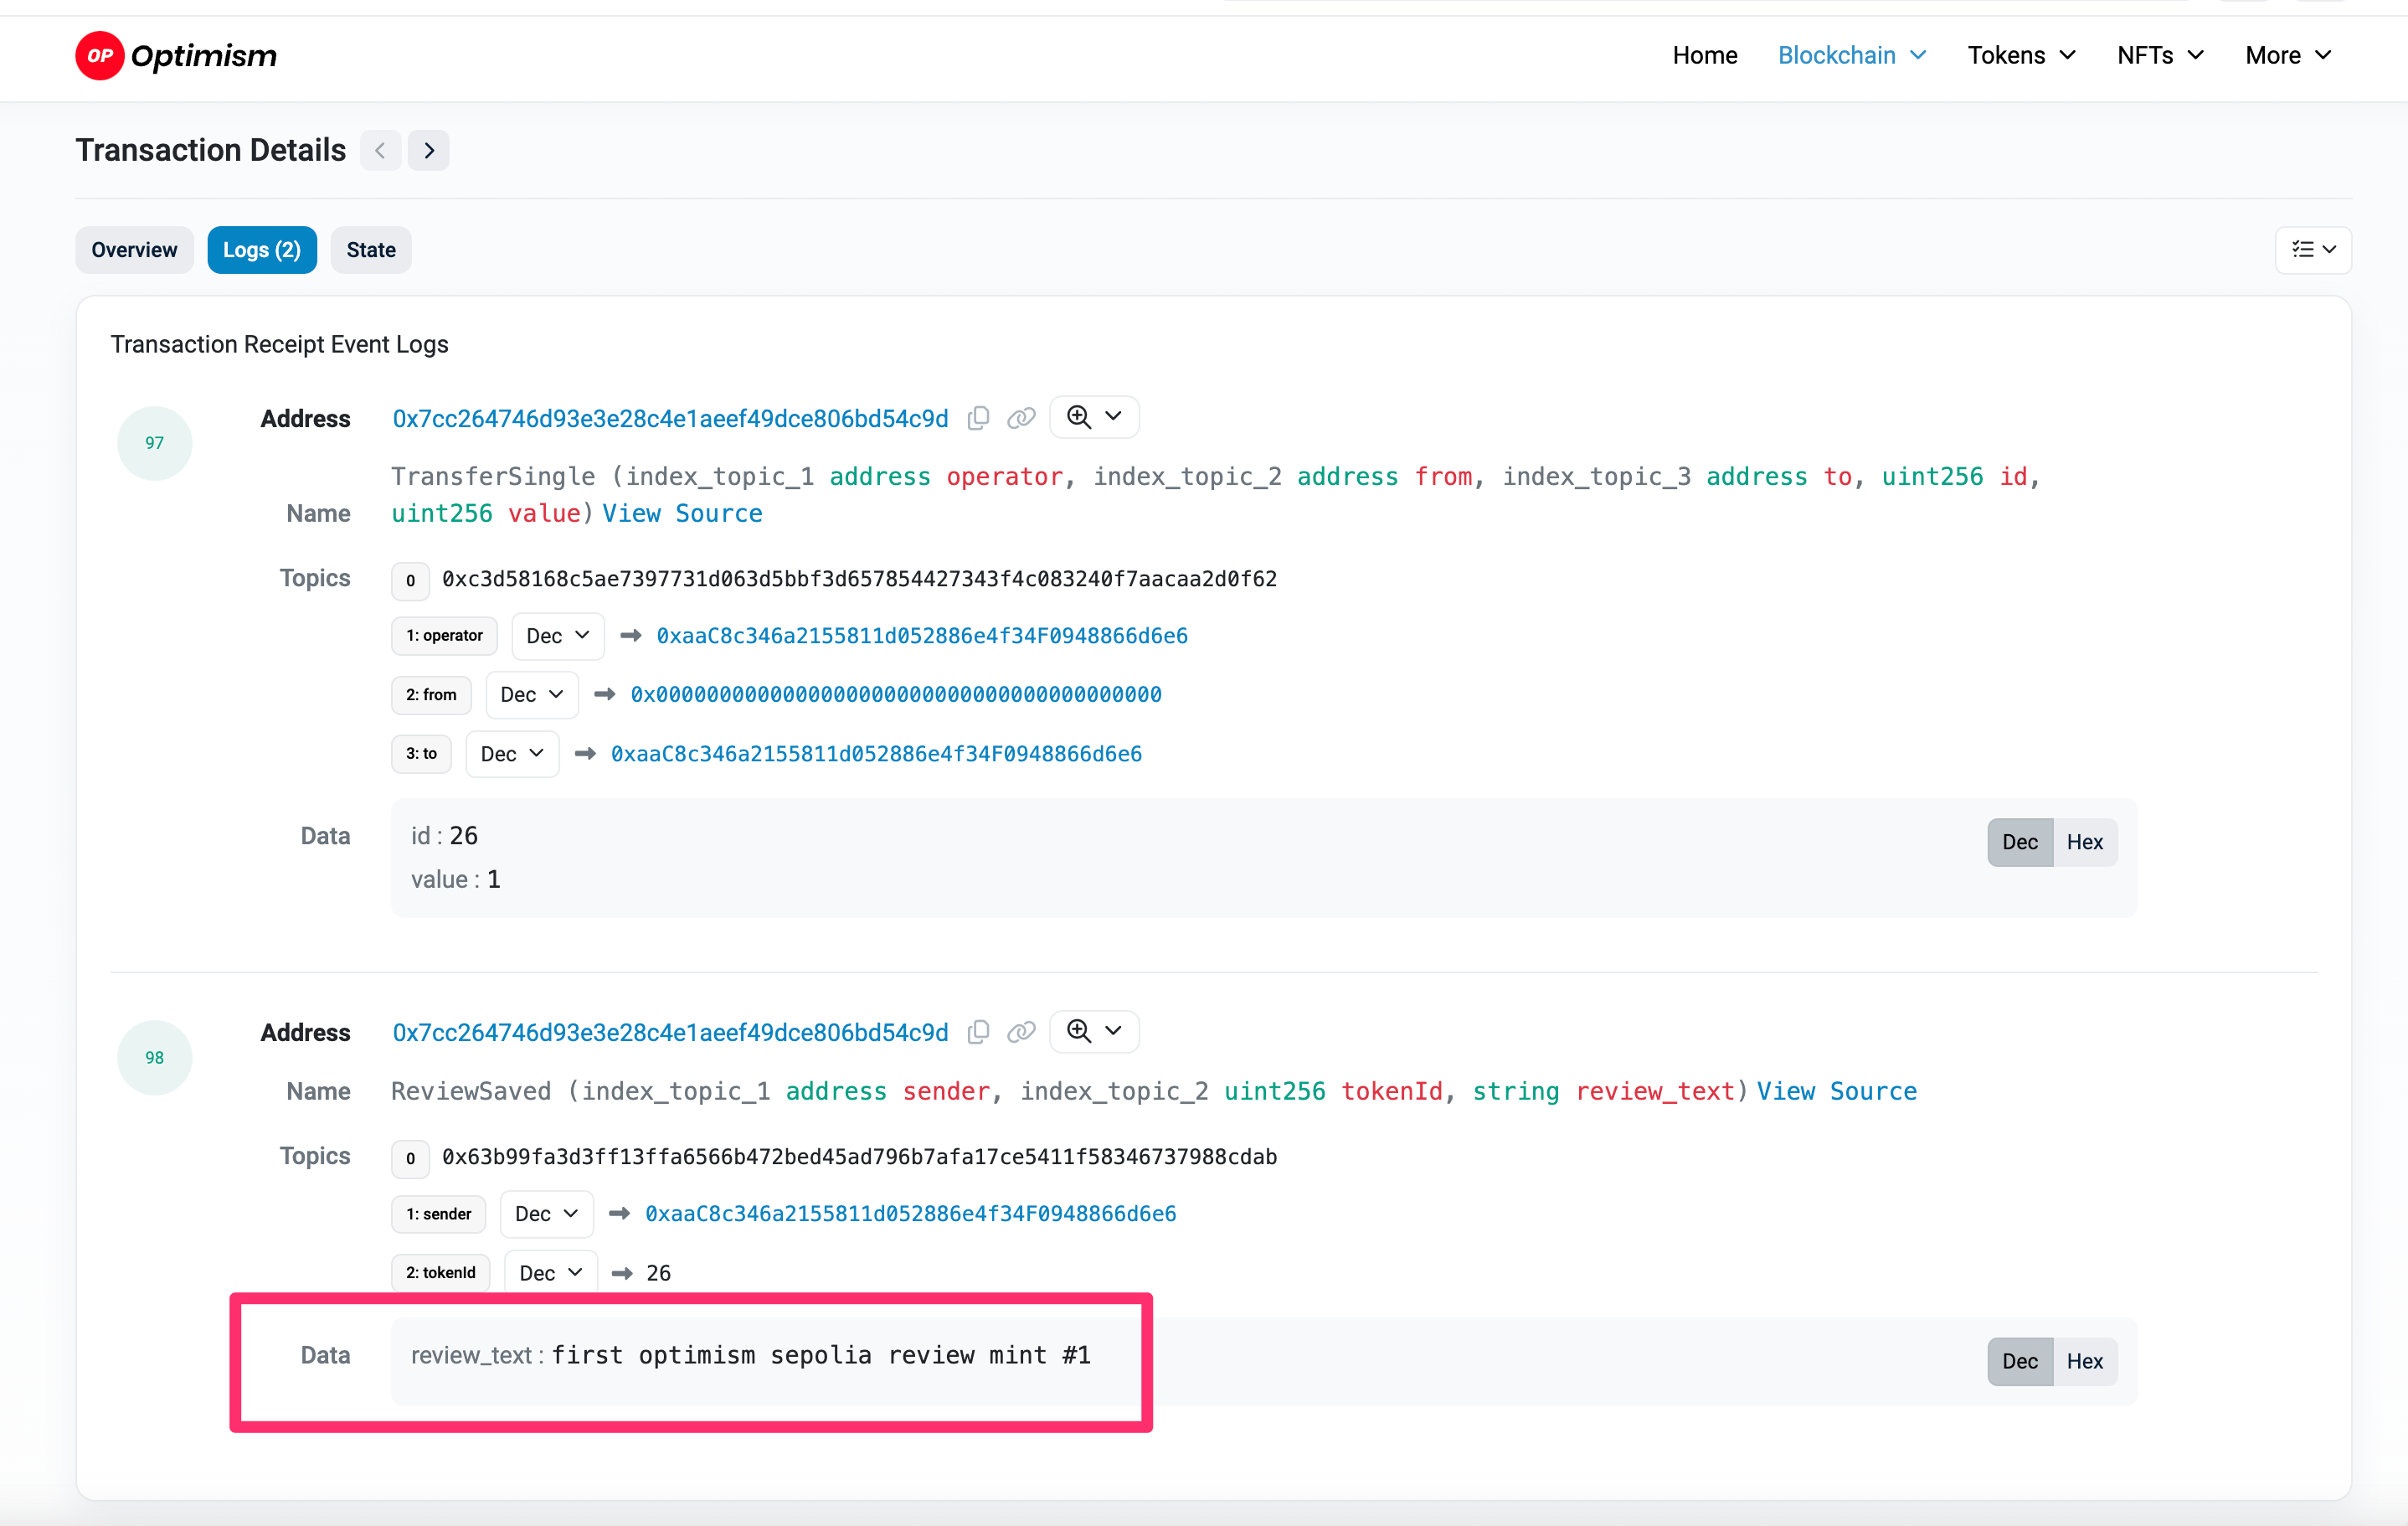
Task: Go to previous transaction arrow
Action: [380, 150]
